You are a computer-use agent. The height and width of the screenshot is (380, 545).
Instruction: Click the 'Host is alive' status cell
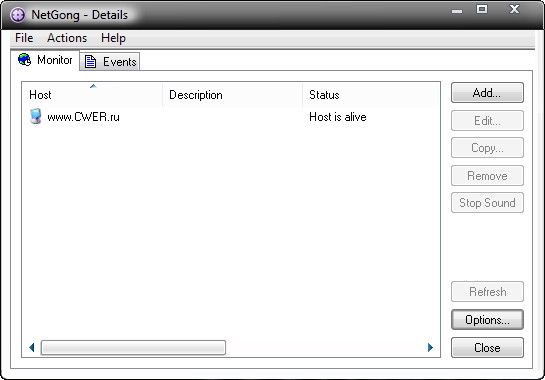pos(337,116)
